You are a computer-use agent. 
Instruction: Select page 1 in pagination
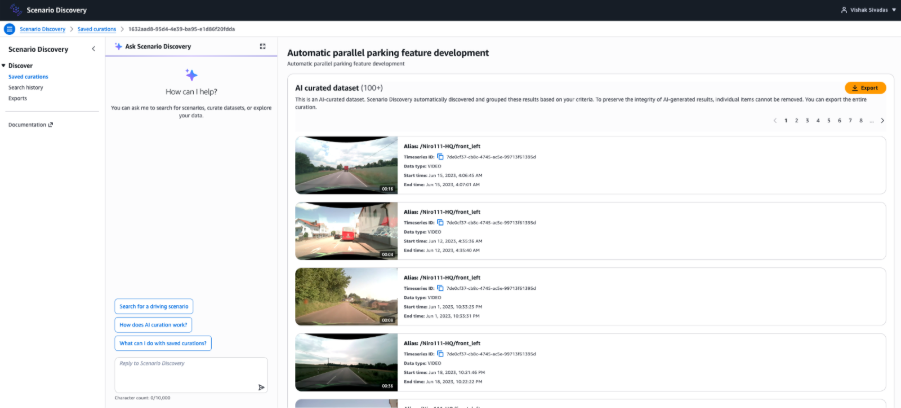[x=786, y=121]
